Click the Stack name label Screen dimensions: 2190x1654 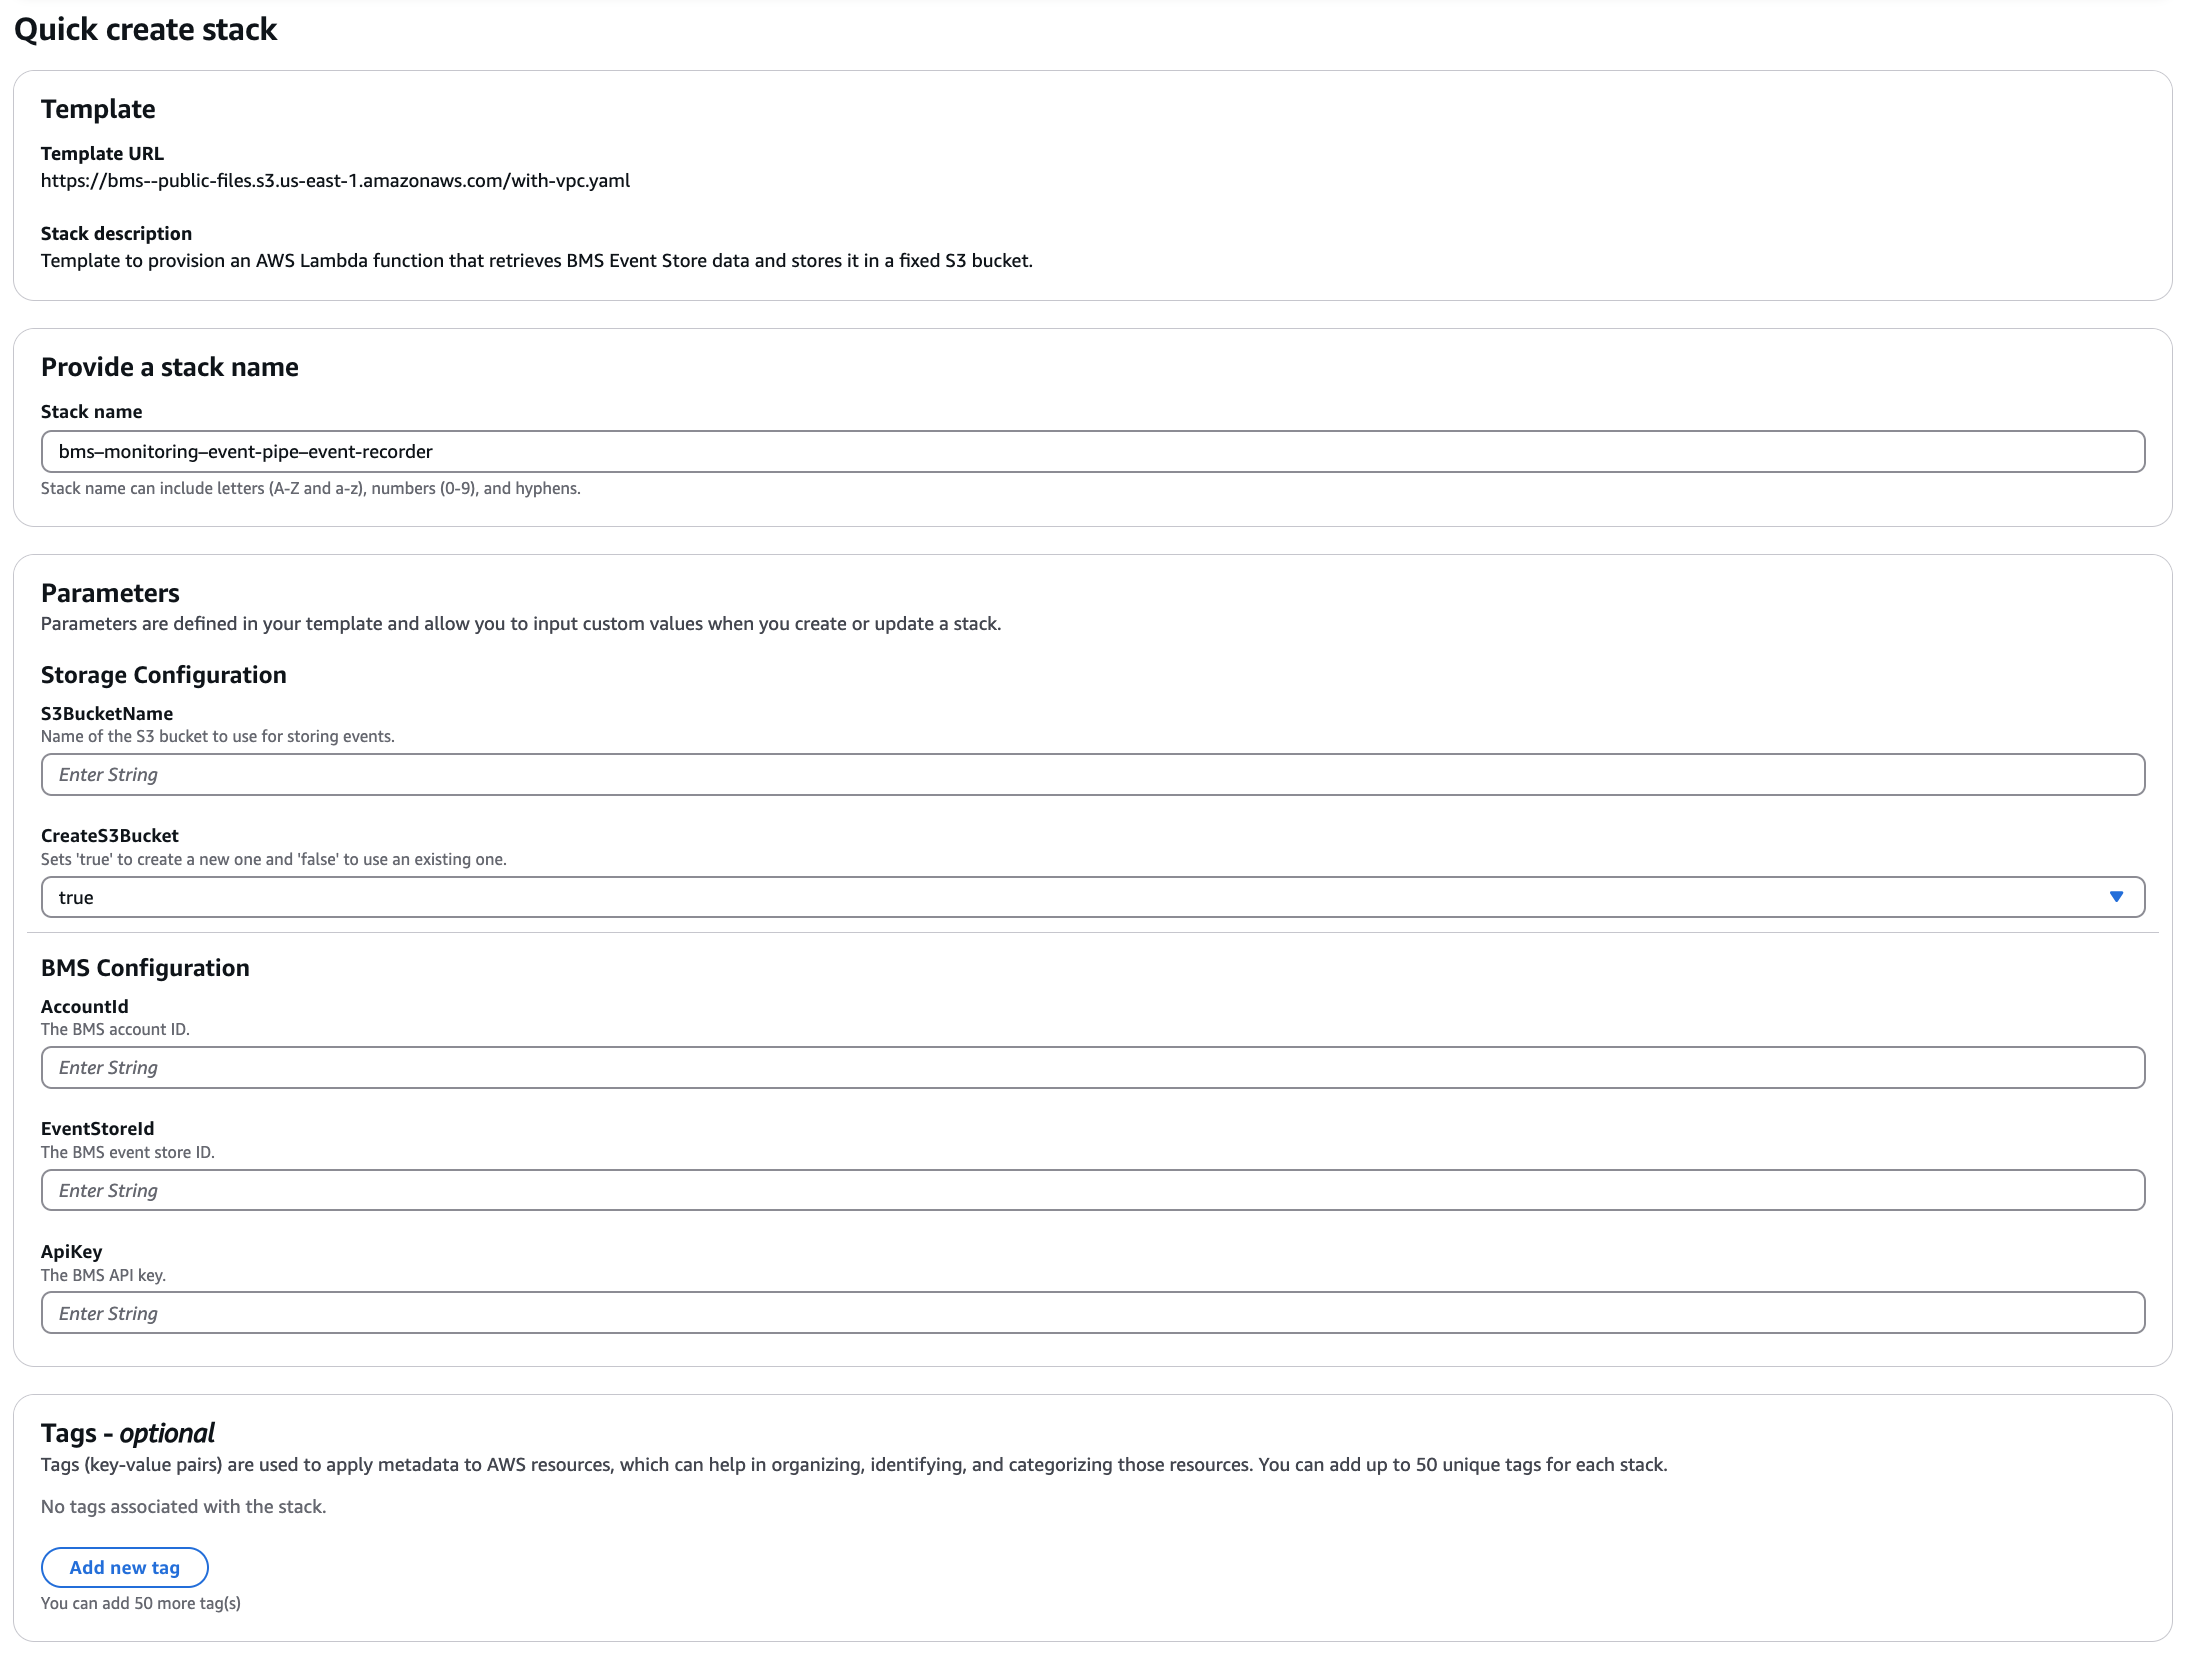[x=91, y=412]
